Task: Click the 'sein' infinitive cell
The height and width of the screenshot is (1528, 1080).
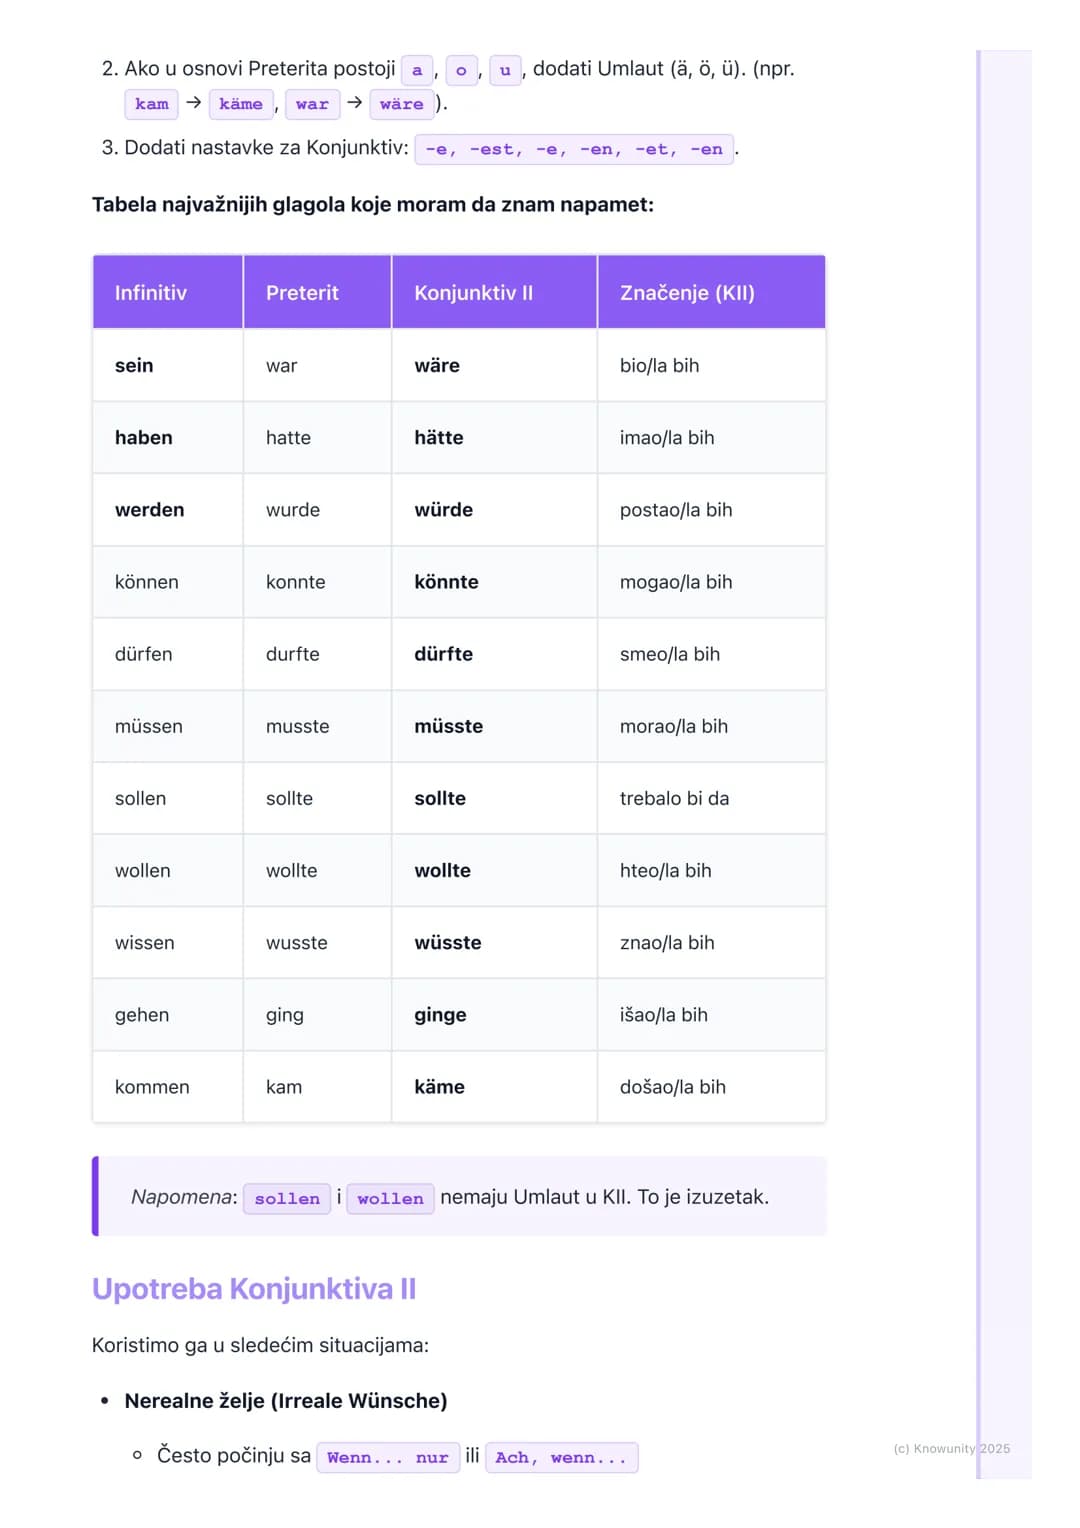Action: coord(168,365)
